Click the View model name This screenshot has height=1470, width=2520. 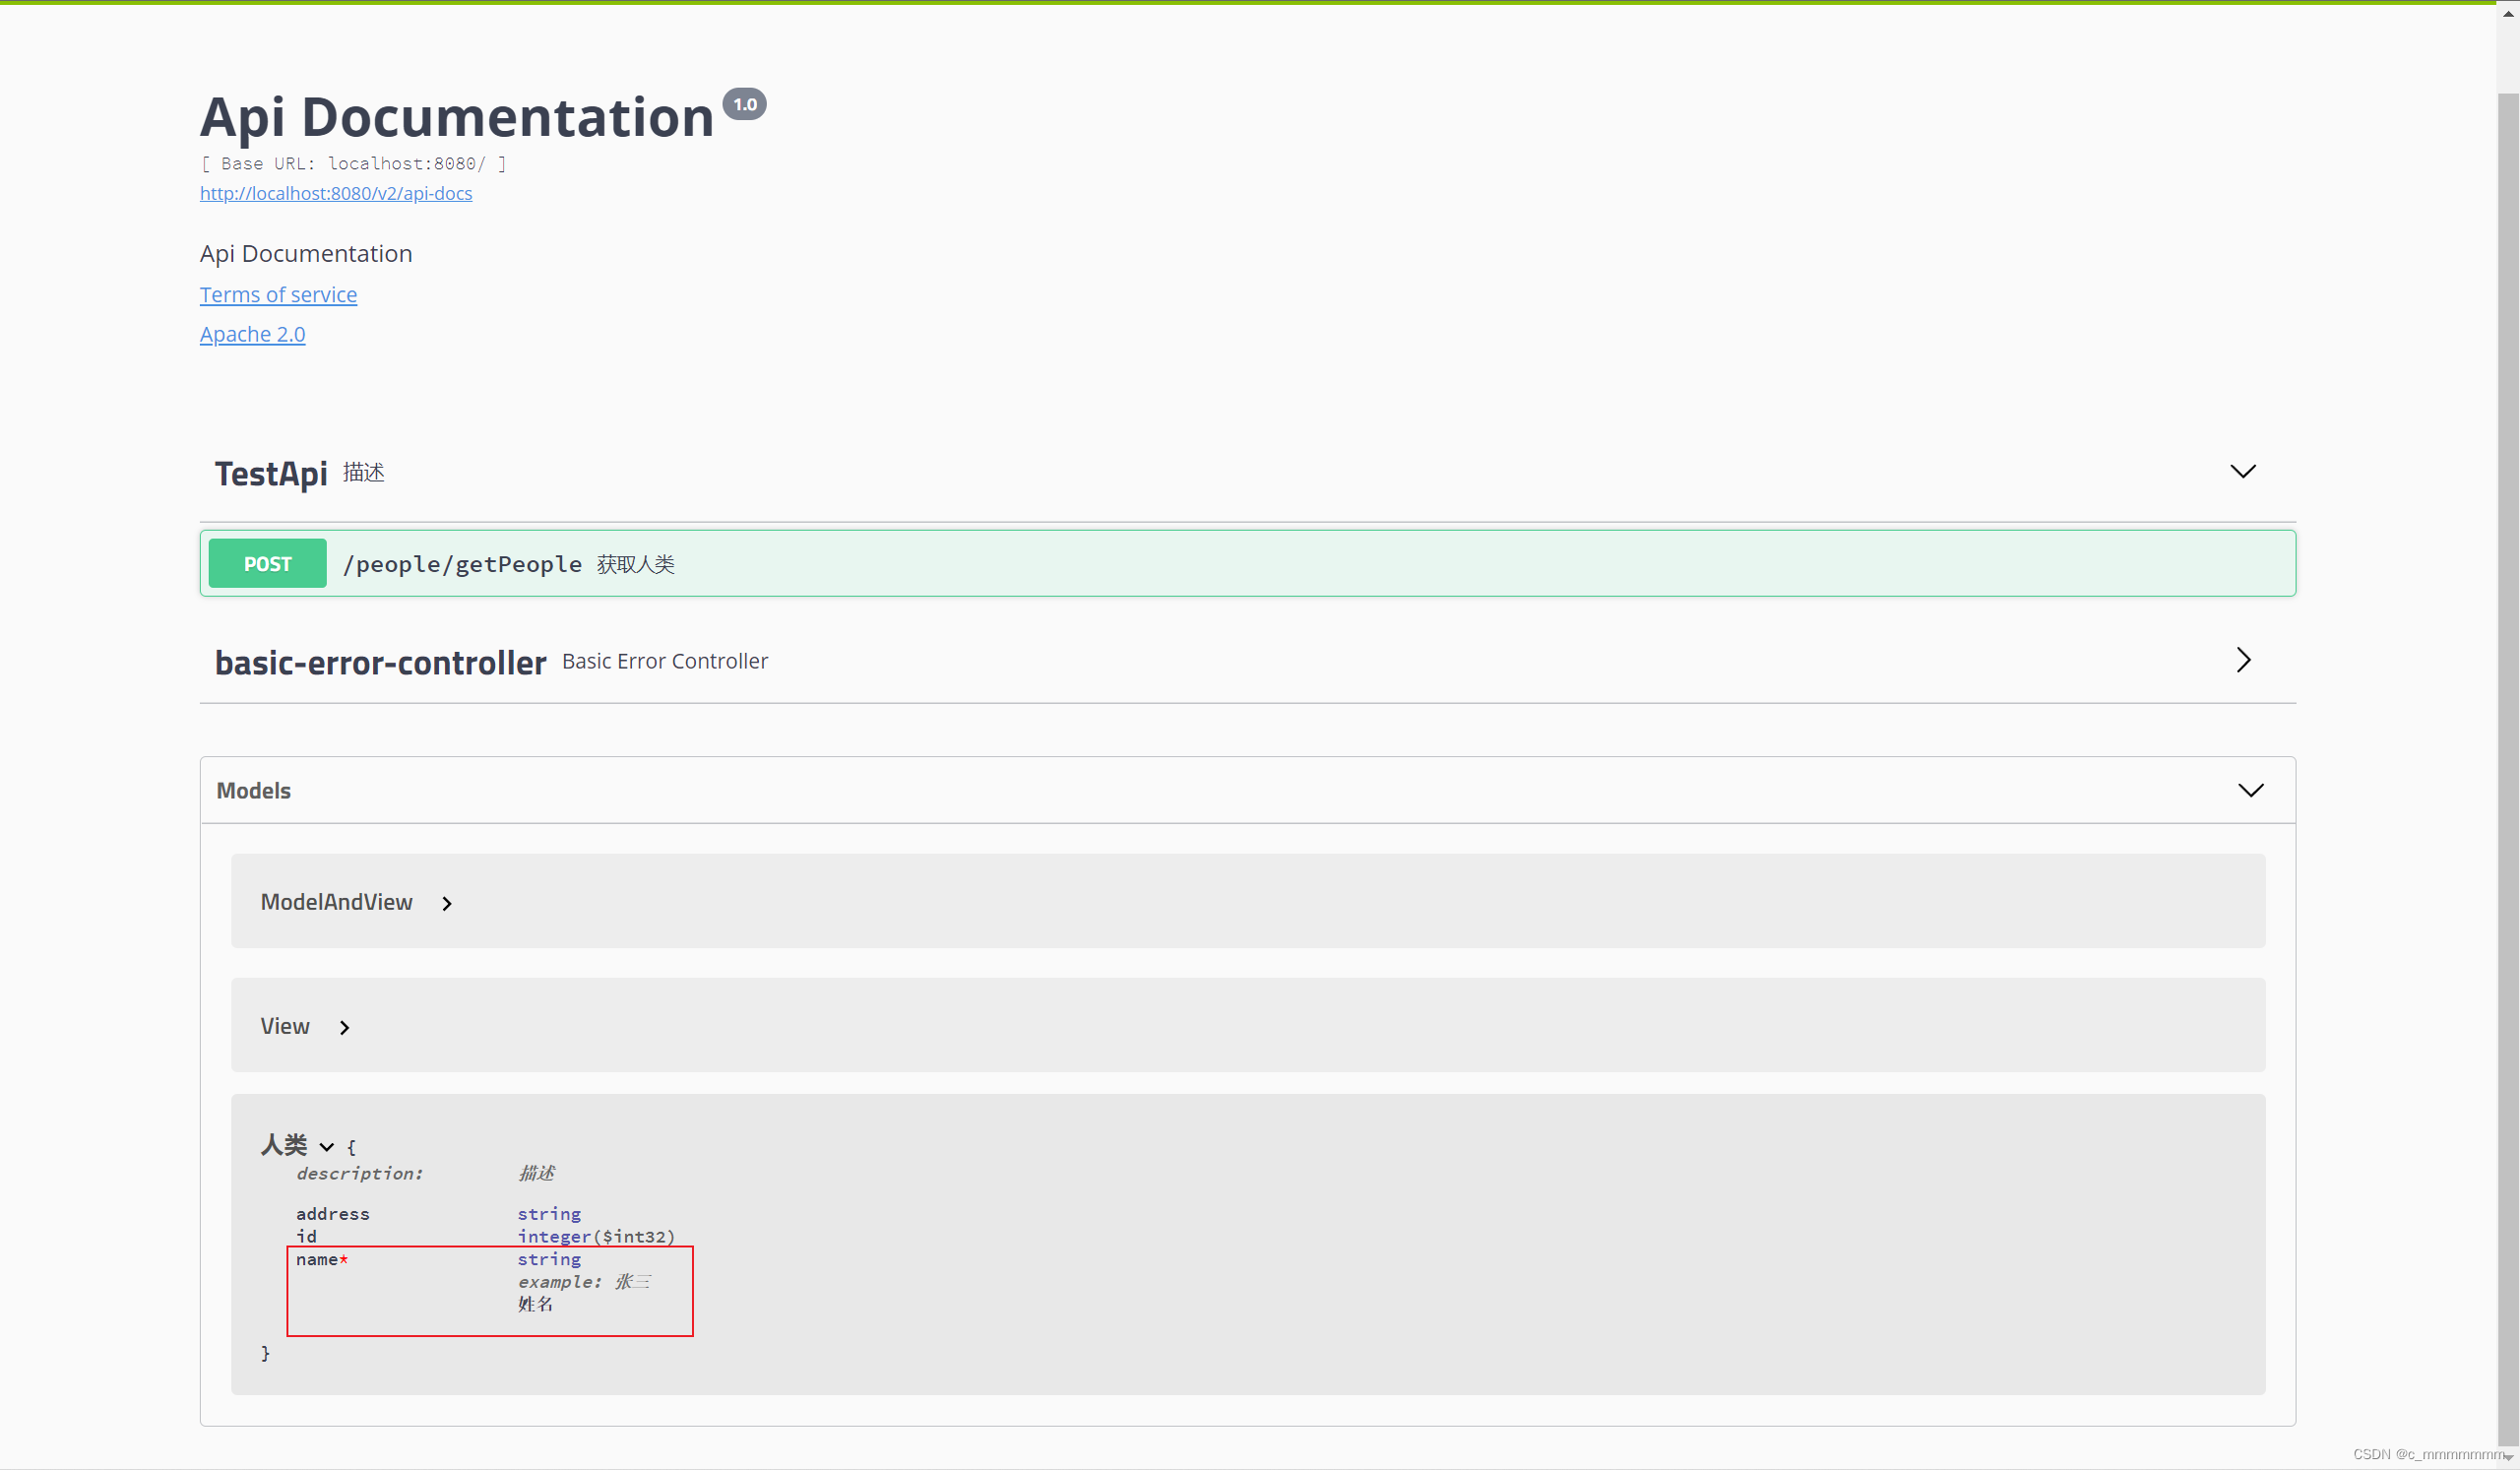284,1026
